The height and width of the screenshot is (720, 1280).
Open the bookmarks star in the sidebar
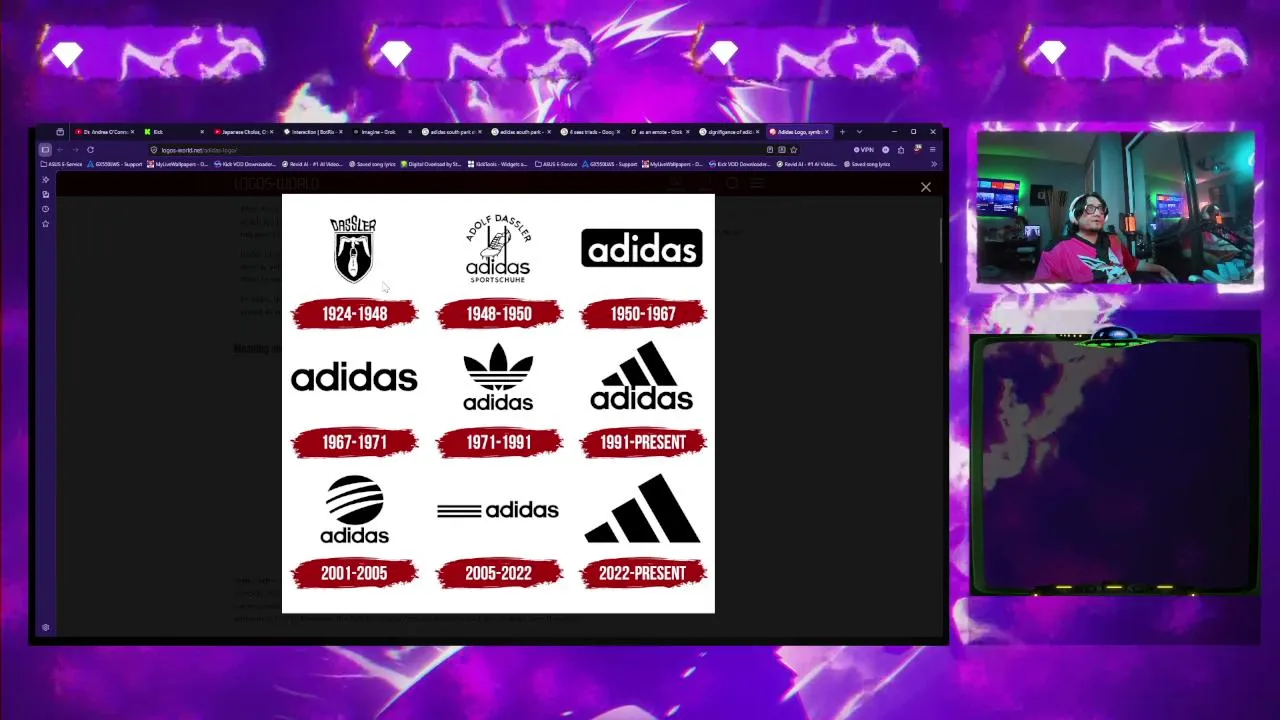(x=45, y=224)
